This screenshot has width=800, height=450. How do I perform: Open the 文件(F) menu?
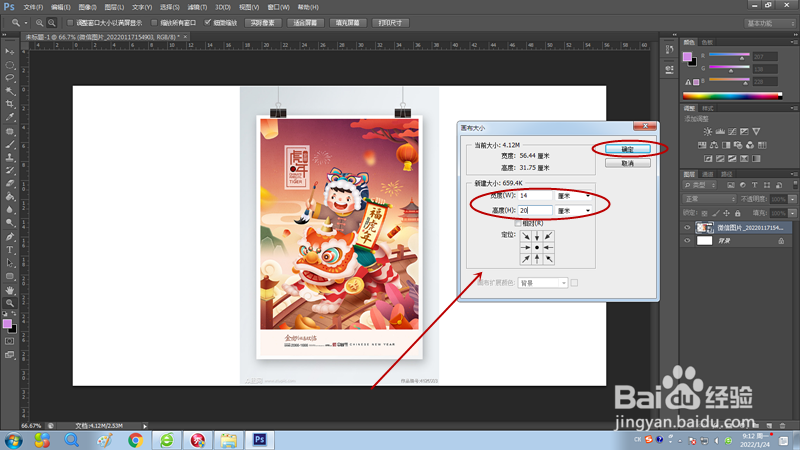tap(33, 7)
